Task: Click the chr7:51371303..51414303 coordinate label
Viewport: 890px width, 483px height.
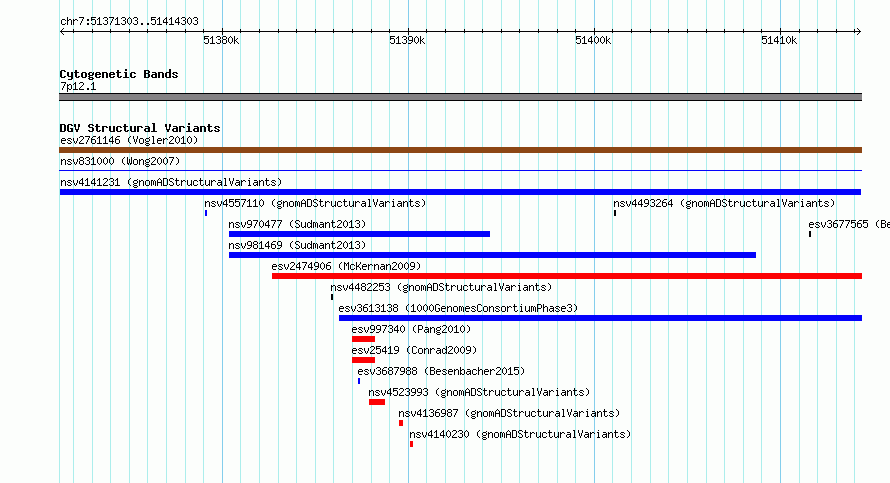Action: [129, 21]
